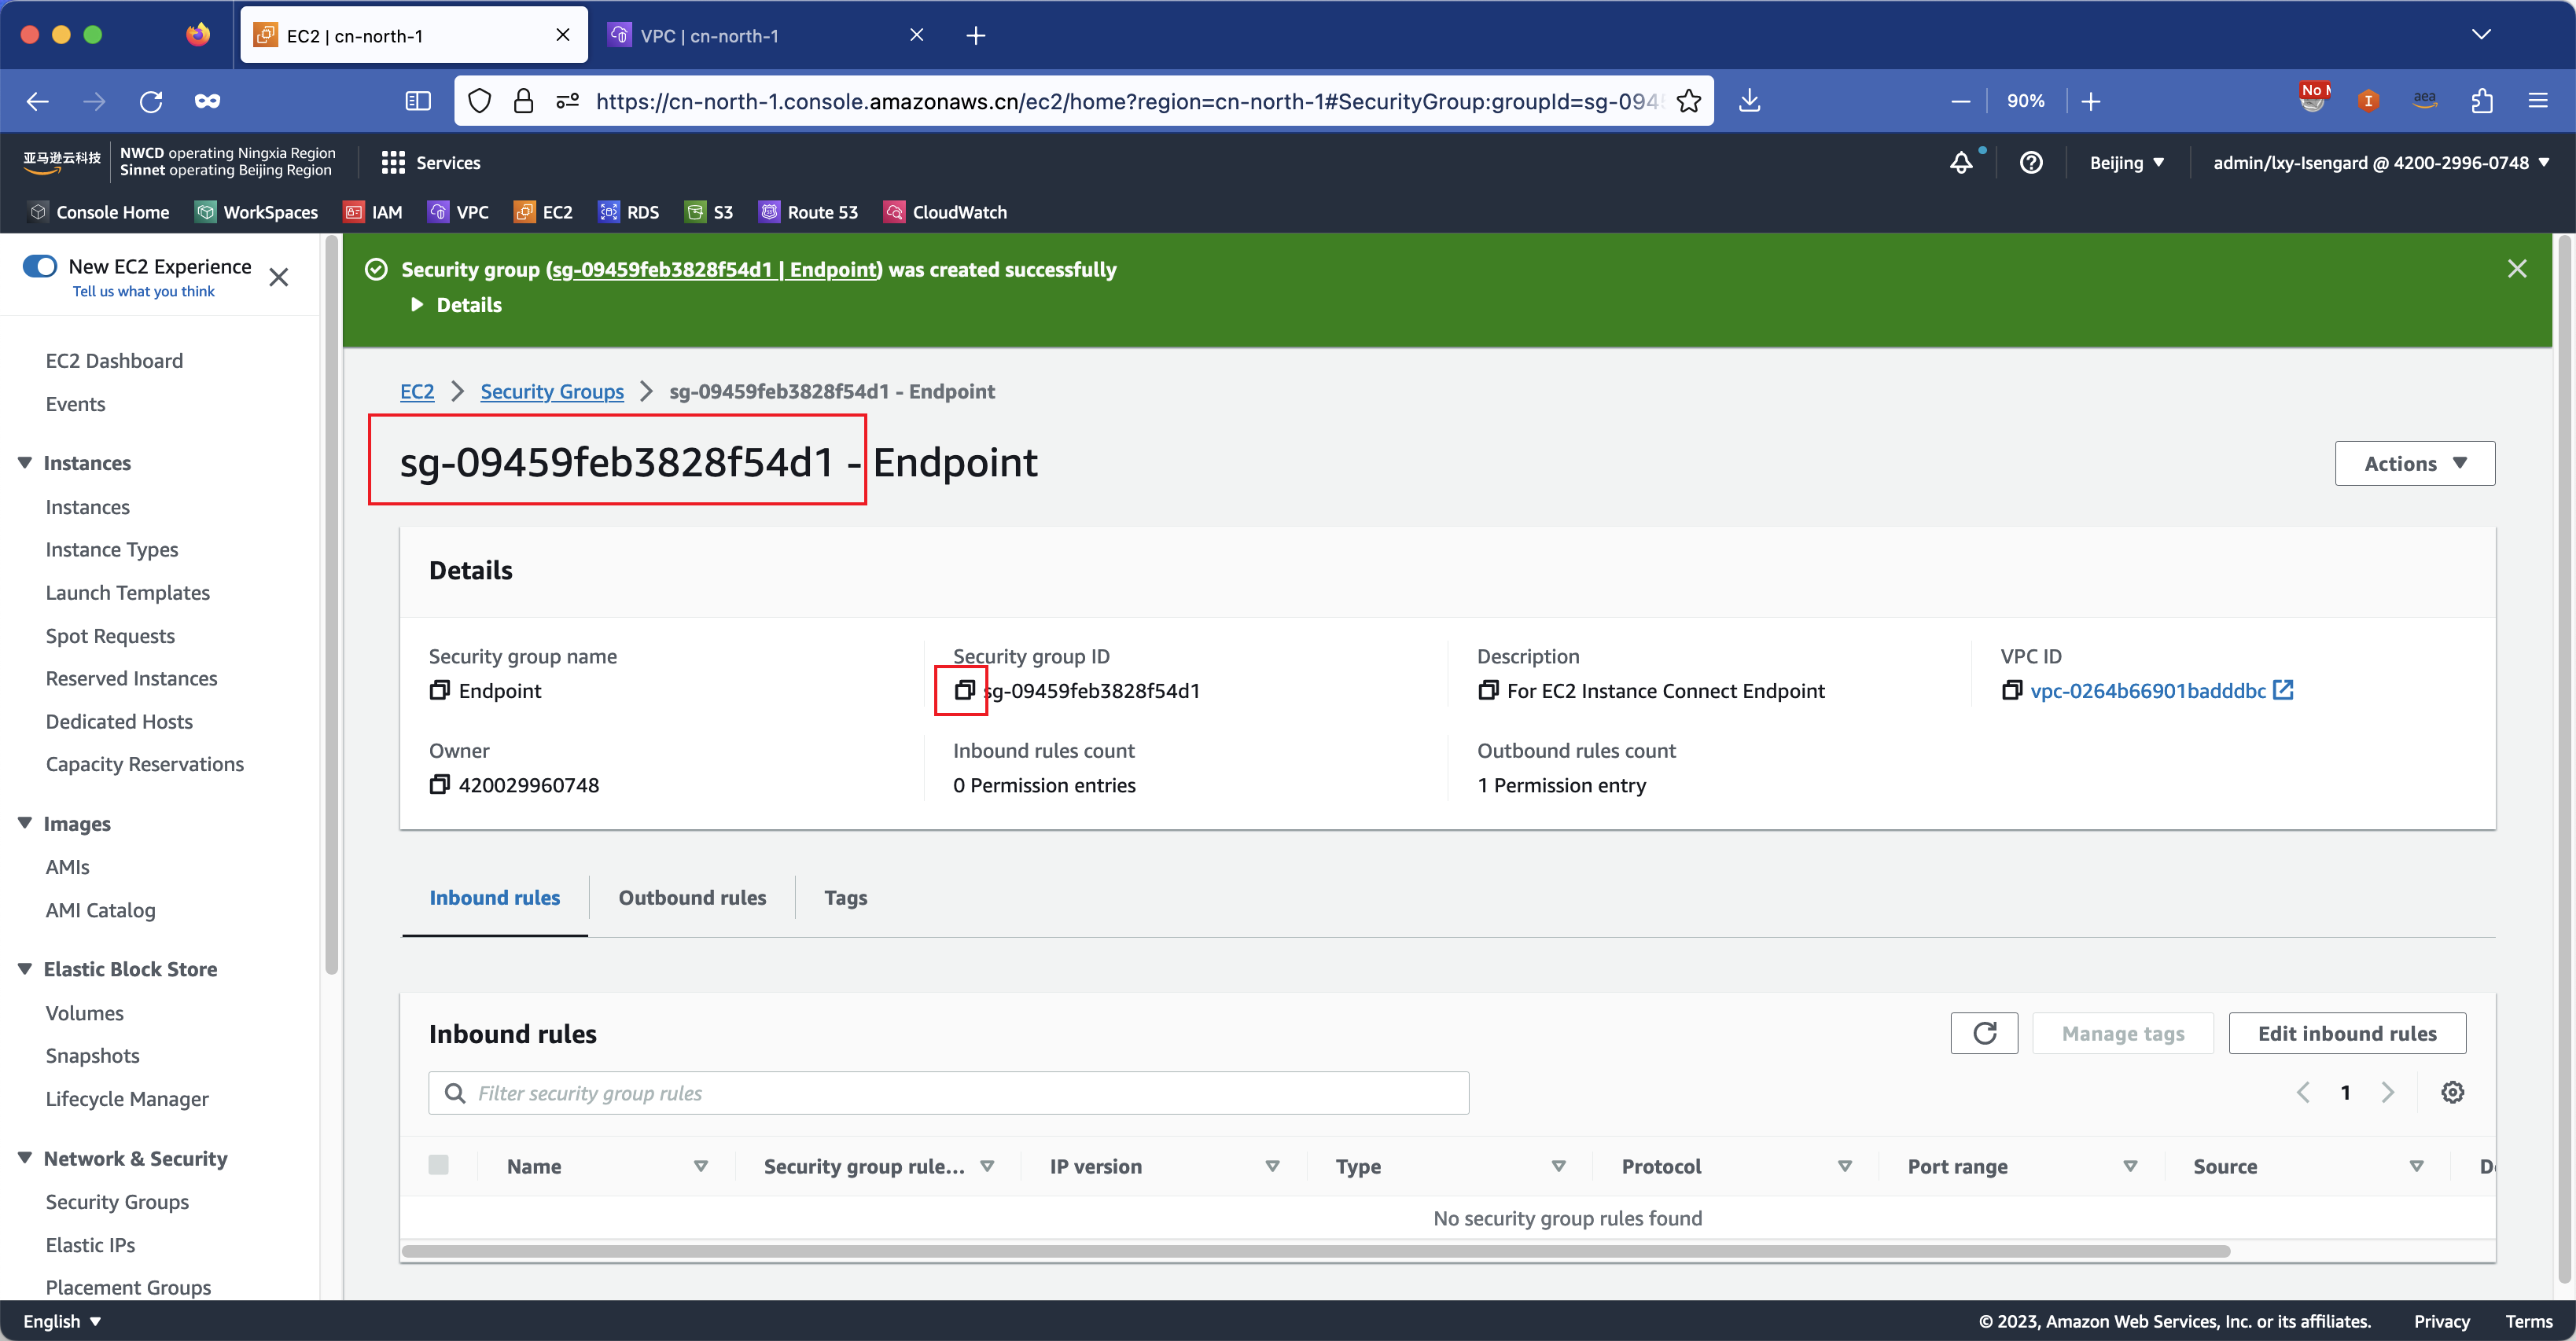Open Security Groups in sidebar
The width and height of the screenshot is (2576, 1341).
[x=117, y=1201]
